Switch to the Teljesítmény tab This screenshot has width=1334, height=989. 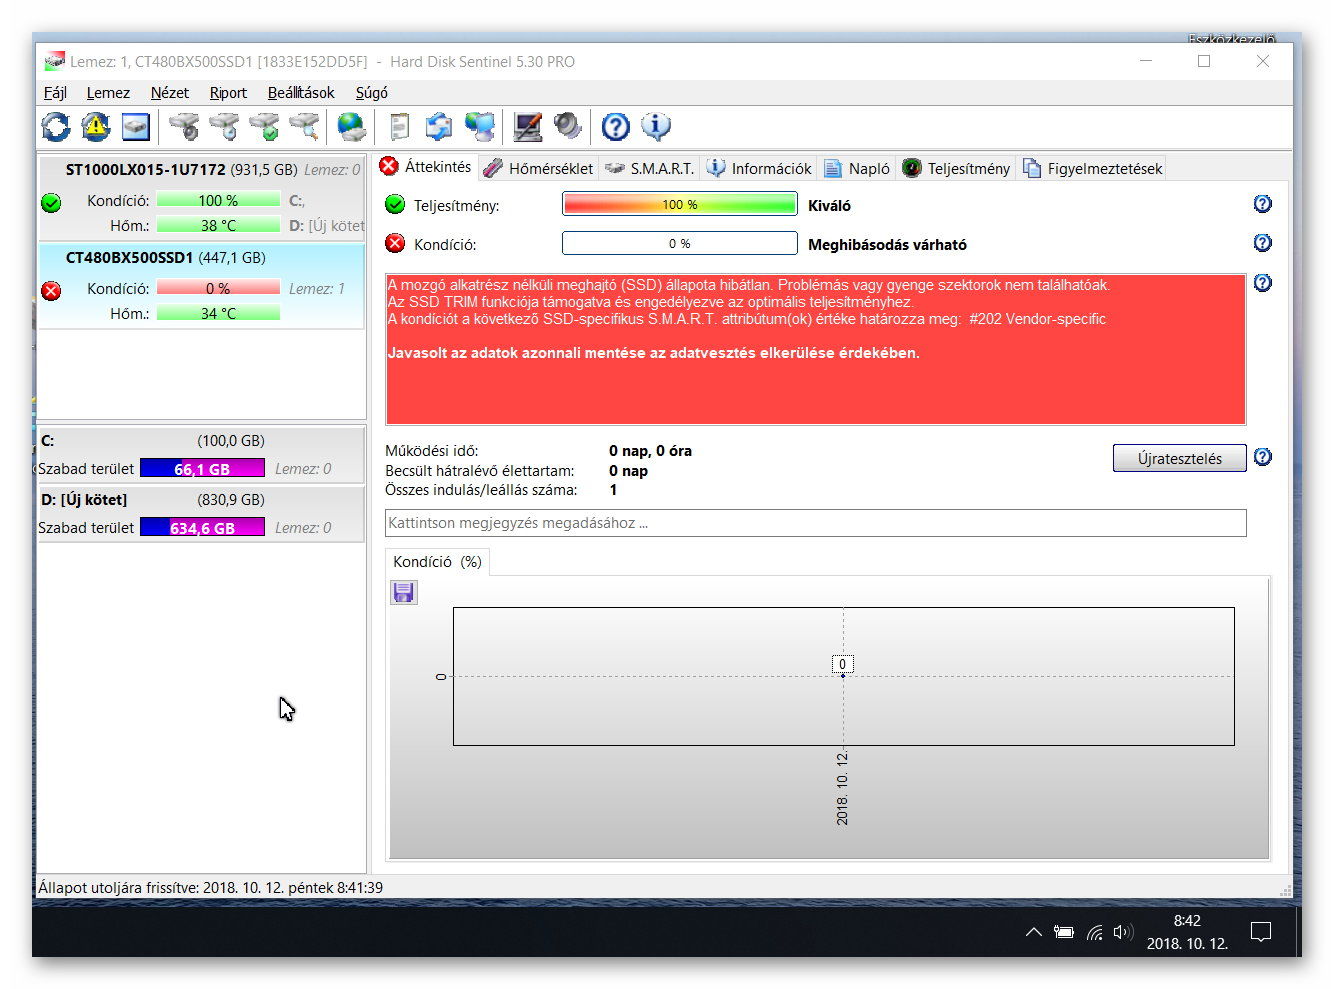[956, 168]
